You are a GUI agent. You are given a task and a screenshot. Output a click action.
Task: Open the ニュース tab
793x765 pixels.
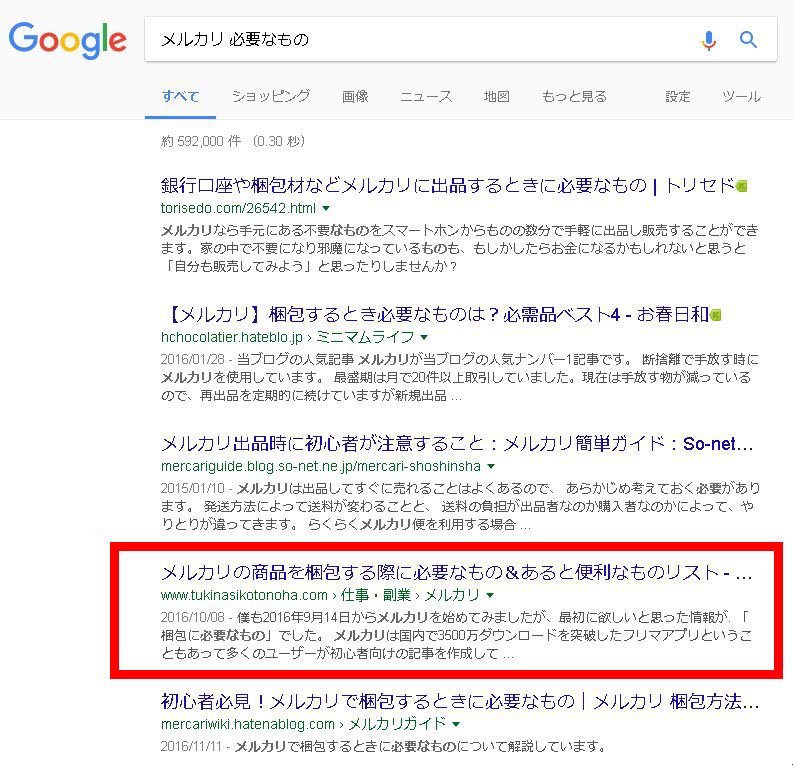point(426,96)
